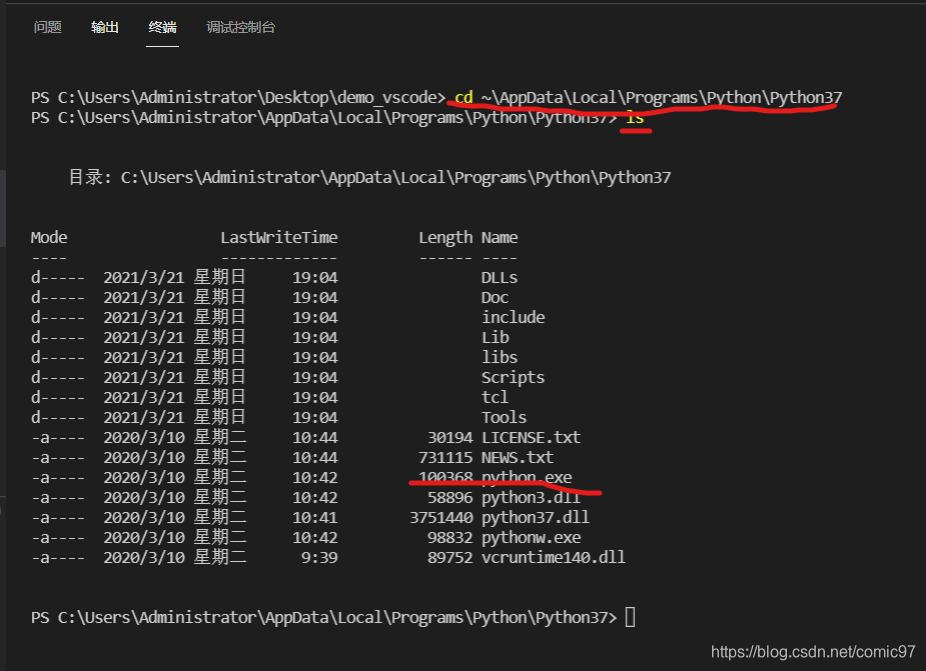Click the LastWriteTime column header

tap(279, 237)
